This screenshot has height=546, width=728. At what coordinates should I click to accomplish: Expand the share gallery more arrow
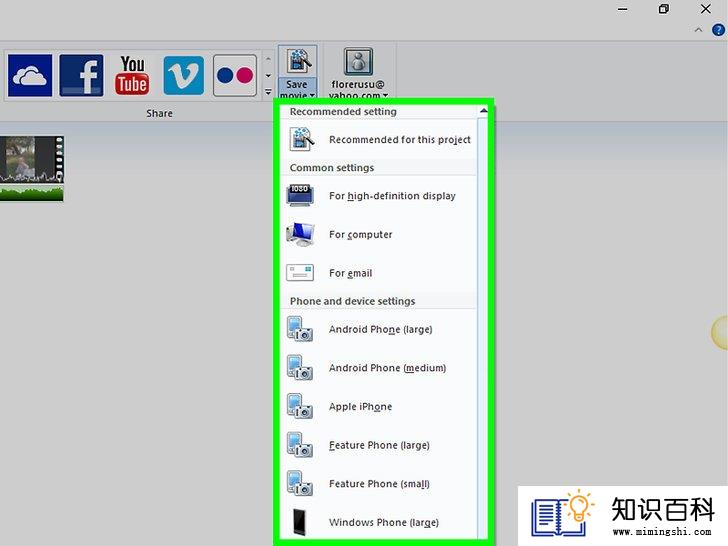pyautogui.click(x=268, y=92)
